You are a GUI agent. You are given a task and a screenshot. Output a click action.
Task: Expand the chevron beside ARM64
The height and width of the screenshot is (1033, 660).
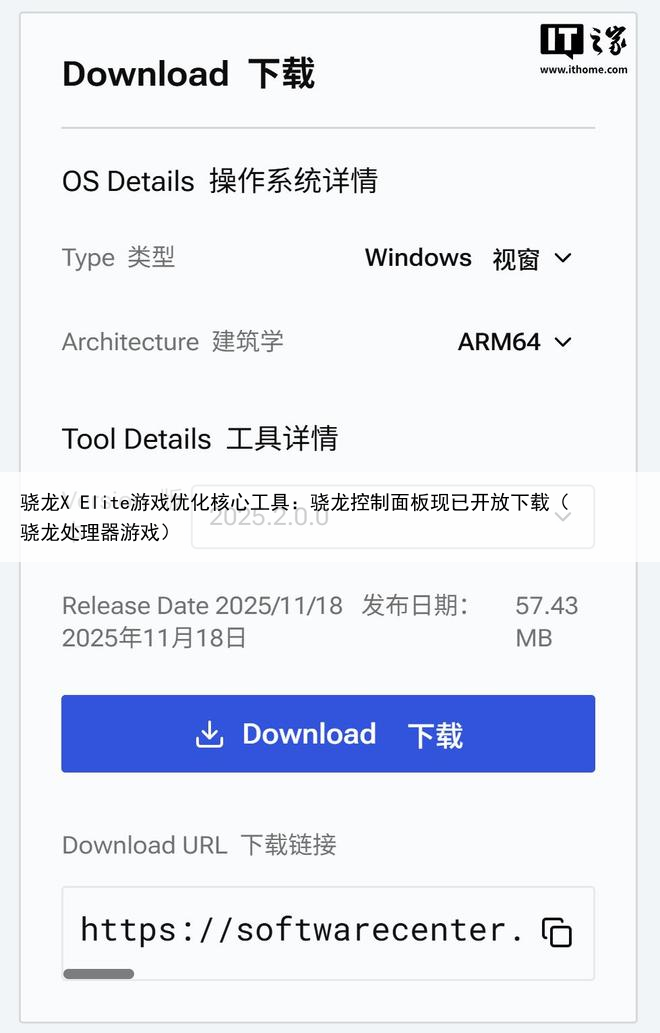tap(563, 342)
